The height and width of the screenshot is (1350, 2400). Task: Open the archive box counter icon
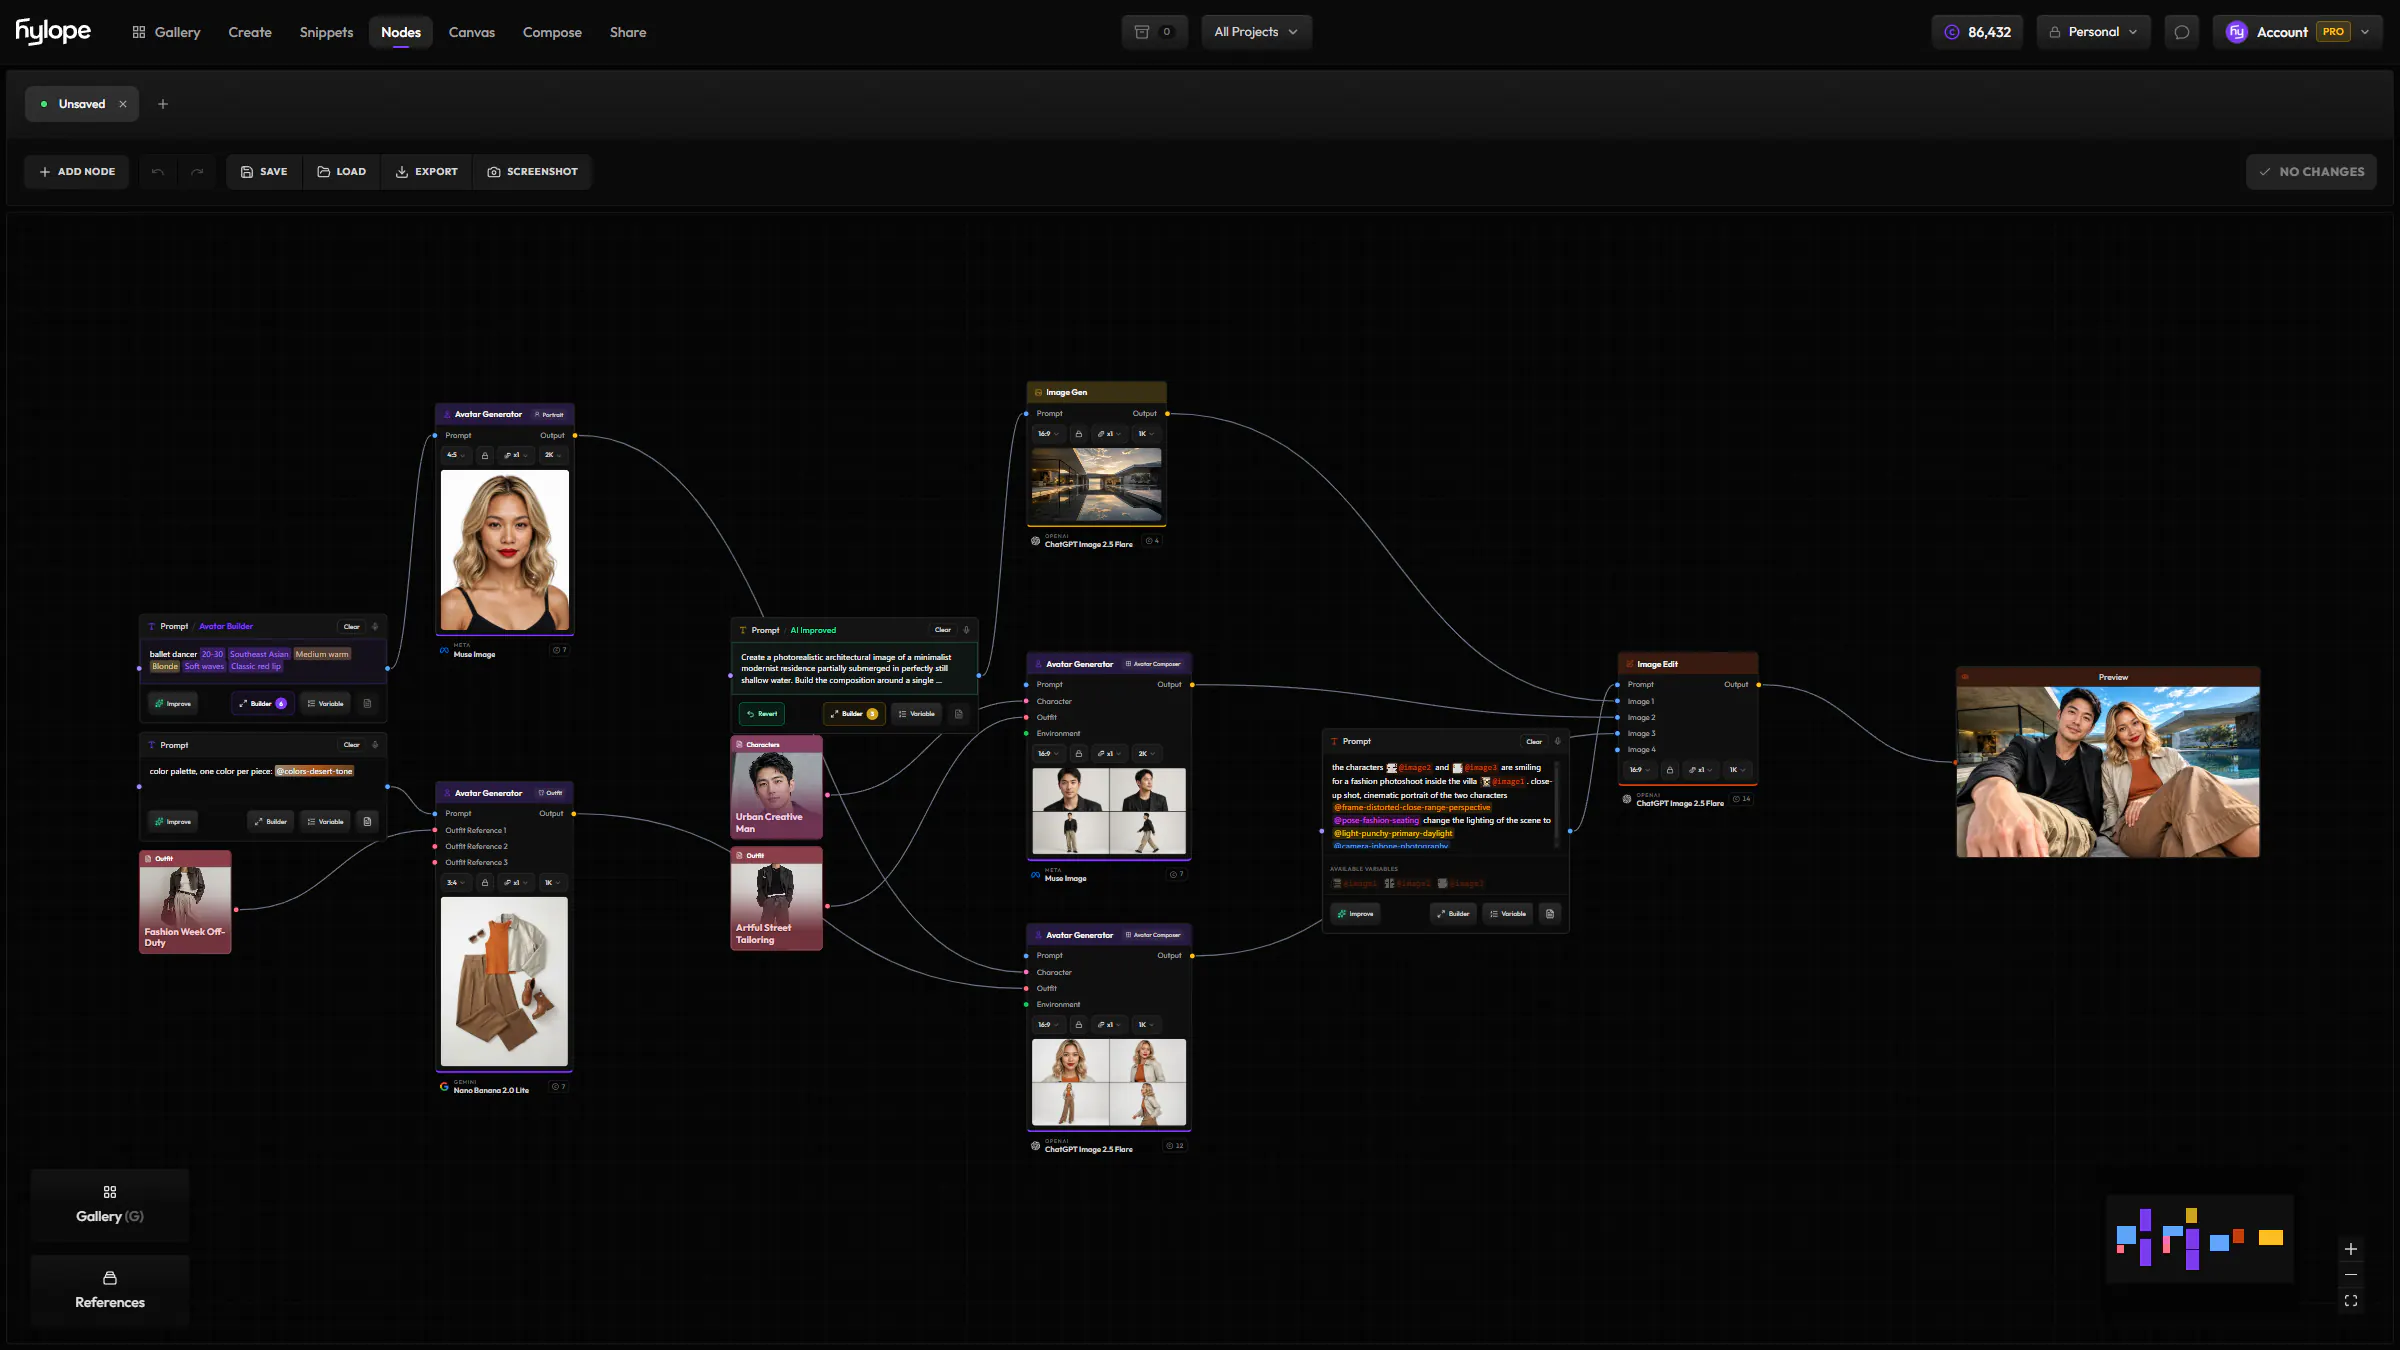coord(1154,32)
